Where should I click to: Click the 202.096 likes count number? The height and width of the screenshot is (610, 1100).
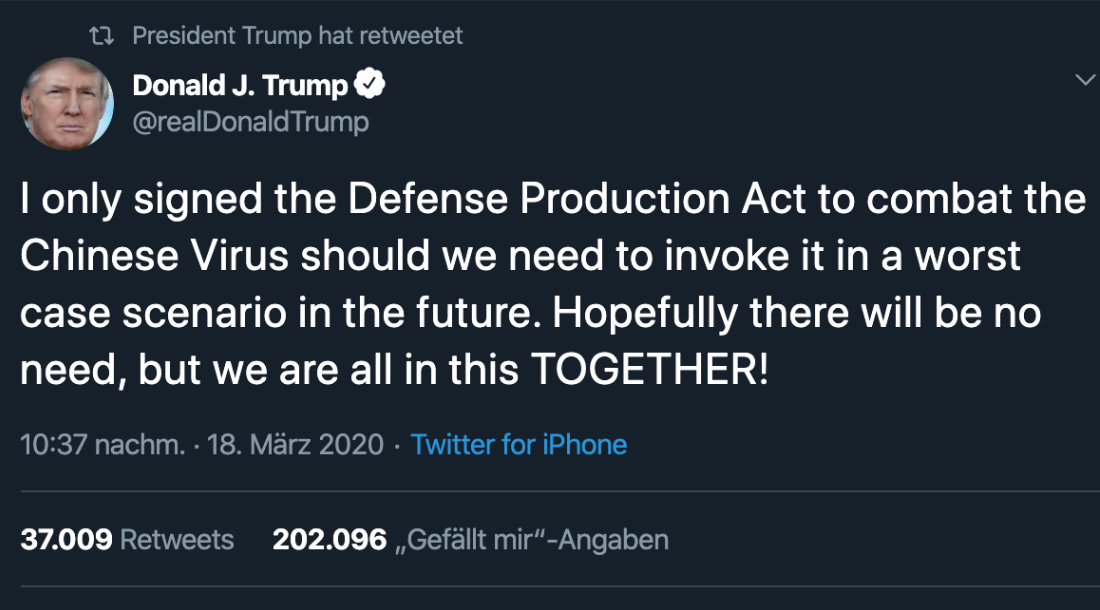[x=329, y=541]
